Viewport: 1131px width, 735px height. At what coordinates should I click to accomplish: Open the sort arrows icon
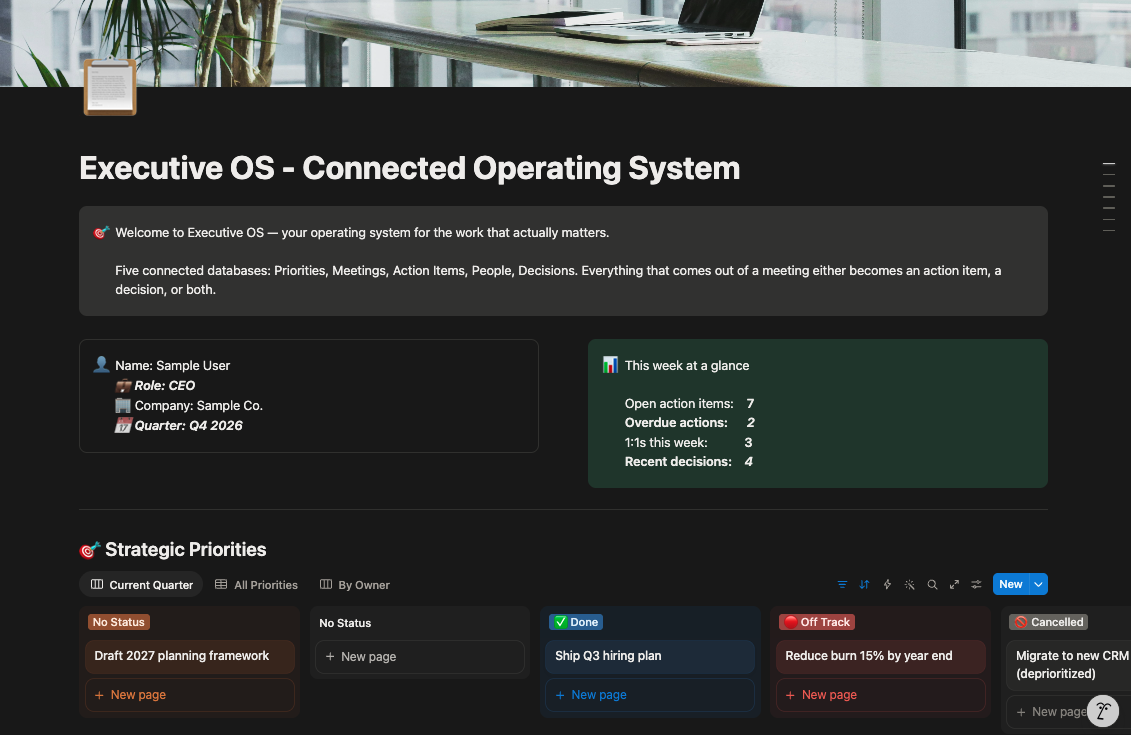point(864,584)
